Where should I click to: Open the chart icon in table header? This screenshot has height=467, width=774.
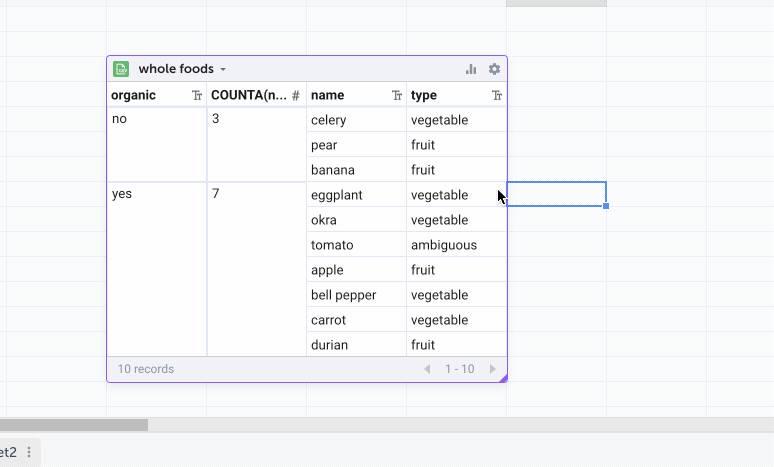[x=471, y=69]
